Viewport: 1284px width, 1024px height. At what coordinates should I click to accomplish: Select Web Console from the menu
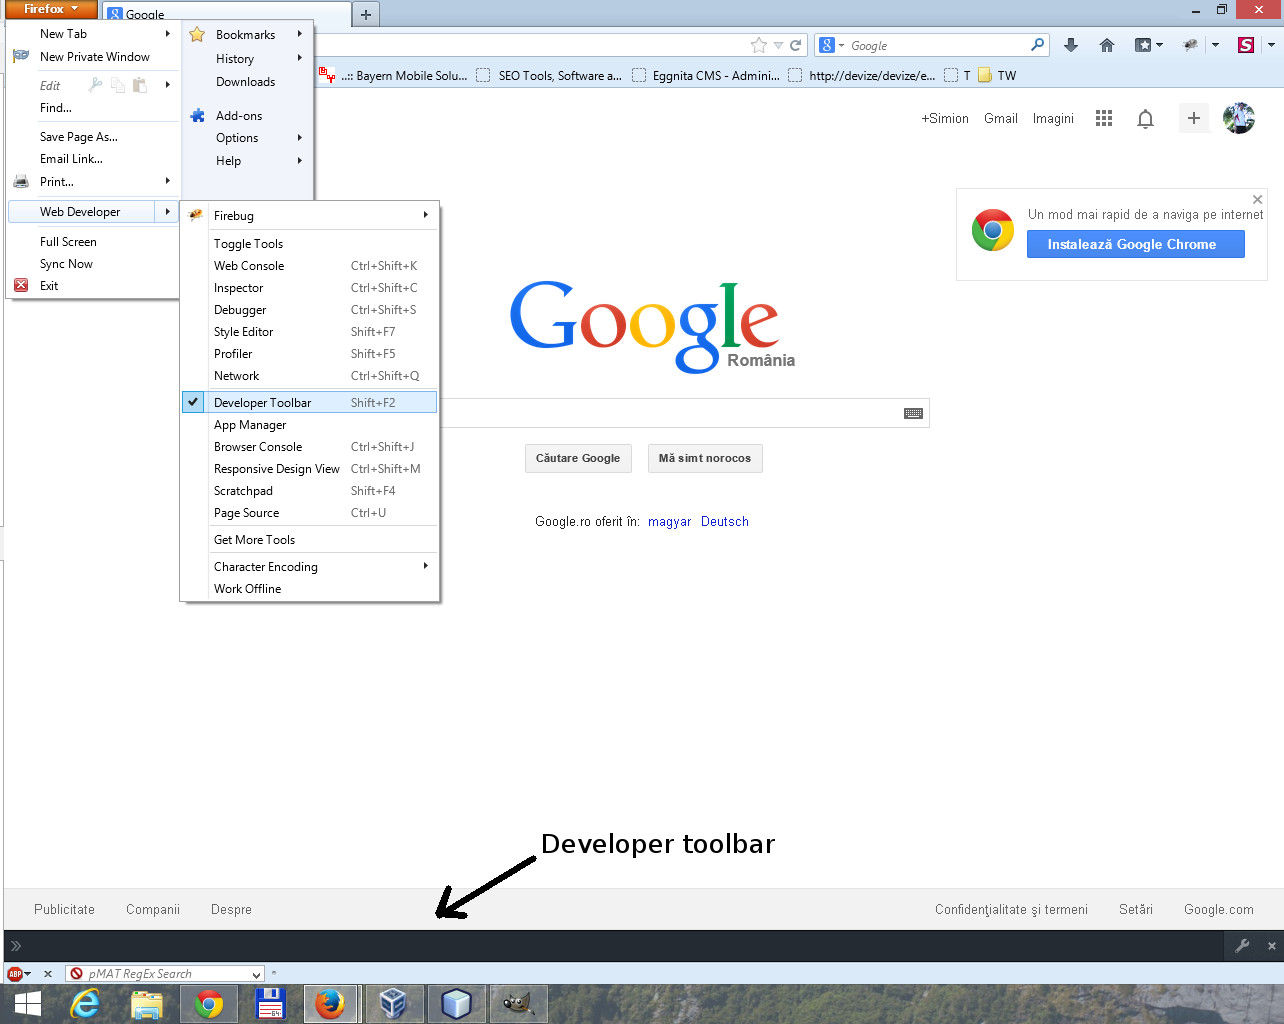(310, 266)
